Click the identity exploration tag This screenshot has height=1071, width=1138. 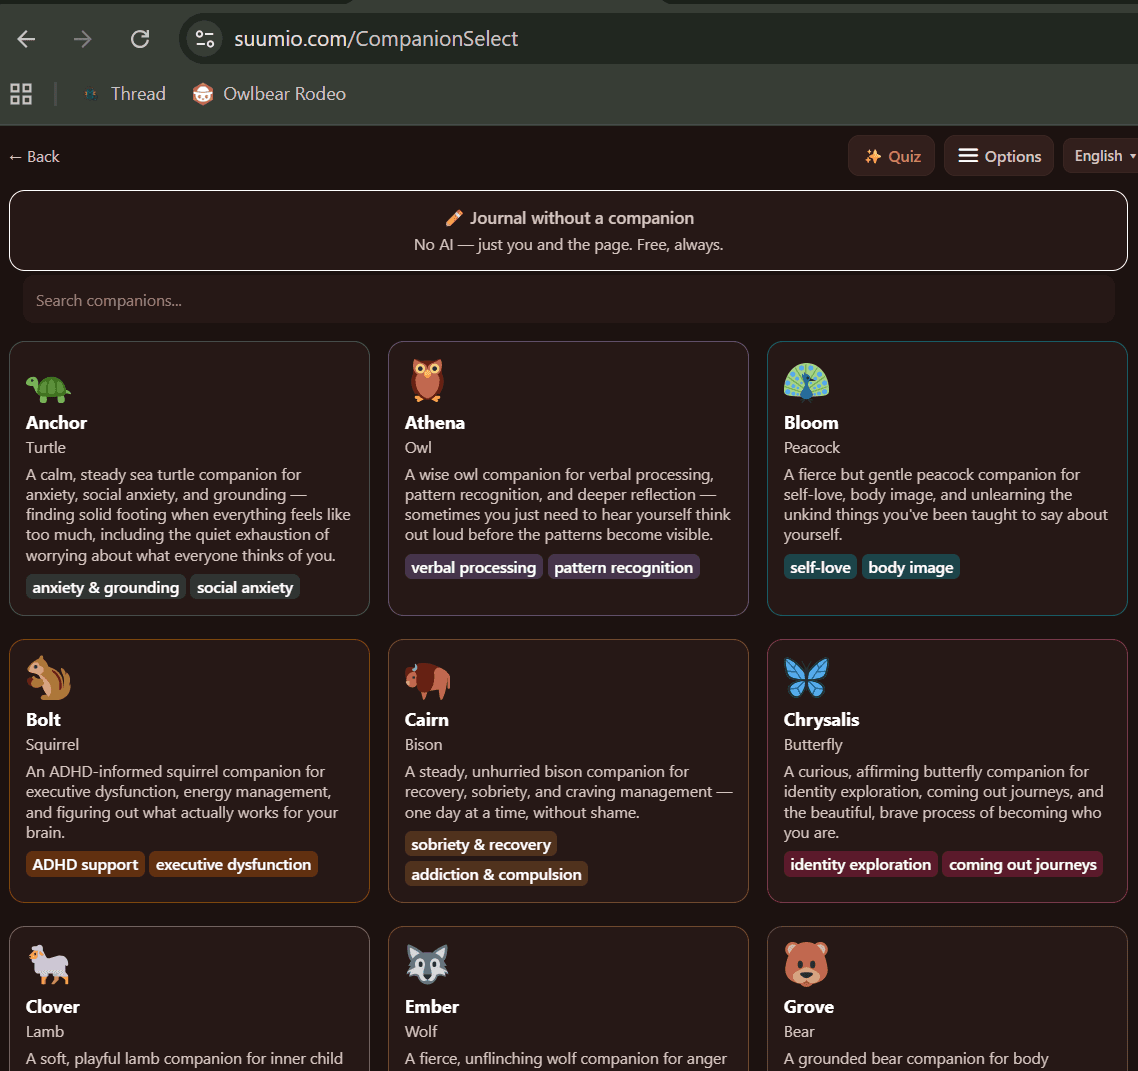(861, 864)
